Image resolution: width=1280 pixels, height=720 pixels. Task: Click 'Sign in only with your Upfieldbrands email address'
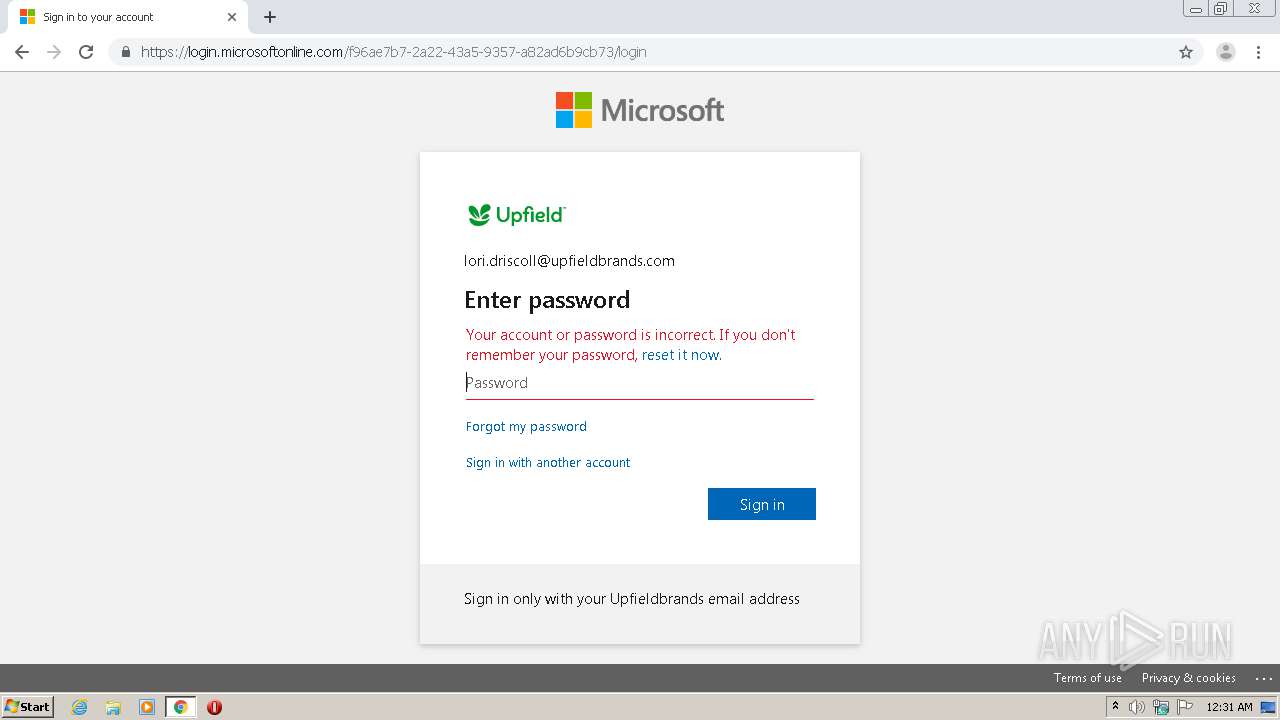coord(632,599)
